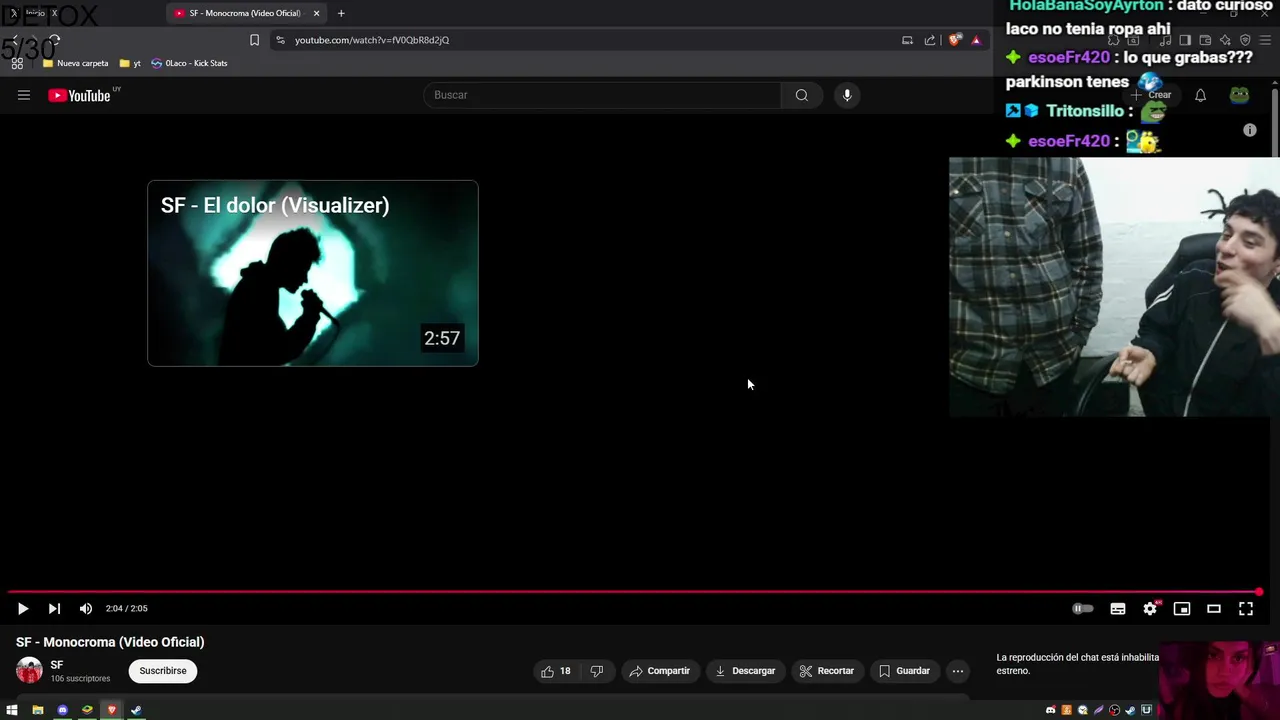Image resolution: width=1280 pixels, height=720 pixels.
Task: Show the info card icon in player
Action: [x=1249, y=130]
